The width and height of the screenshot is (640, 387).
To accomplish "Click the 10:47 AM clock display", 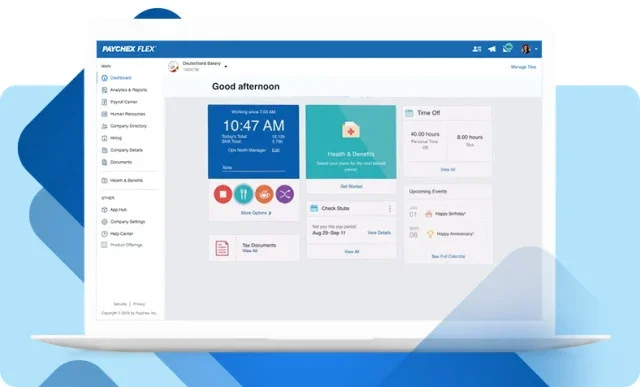I will [x=253, y=126].
